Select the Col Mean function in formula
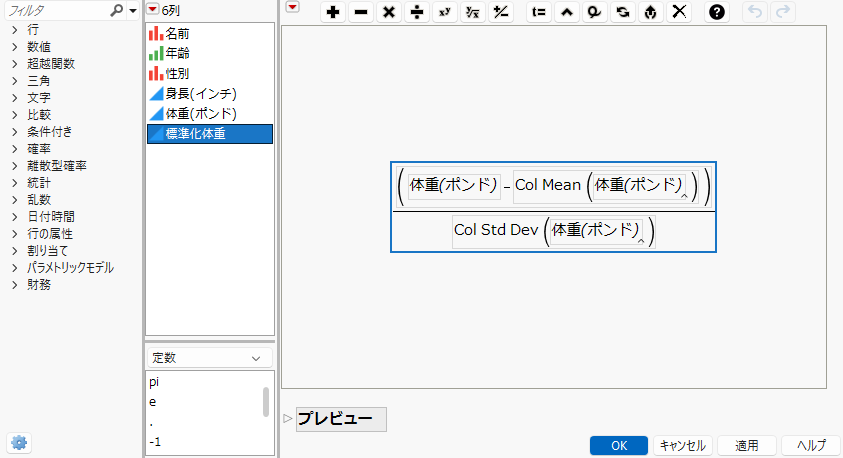This screenshot has width=843, height=458. (548, 185)
